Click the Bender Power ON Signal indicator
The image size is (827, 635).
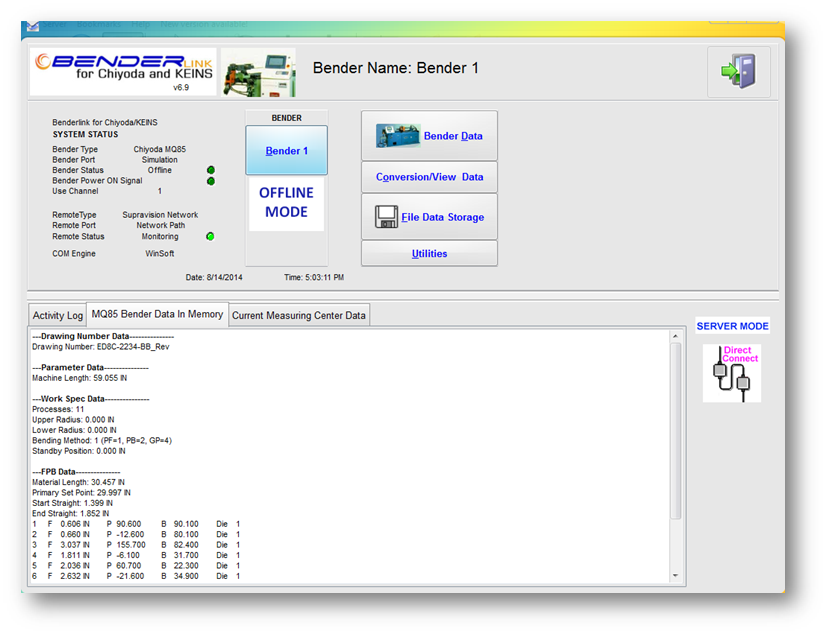click(x=211, y=181)
